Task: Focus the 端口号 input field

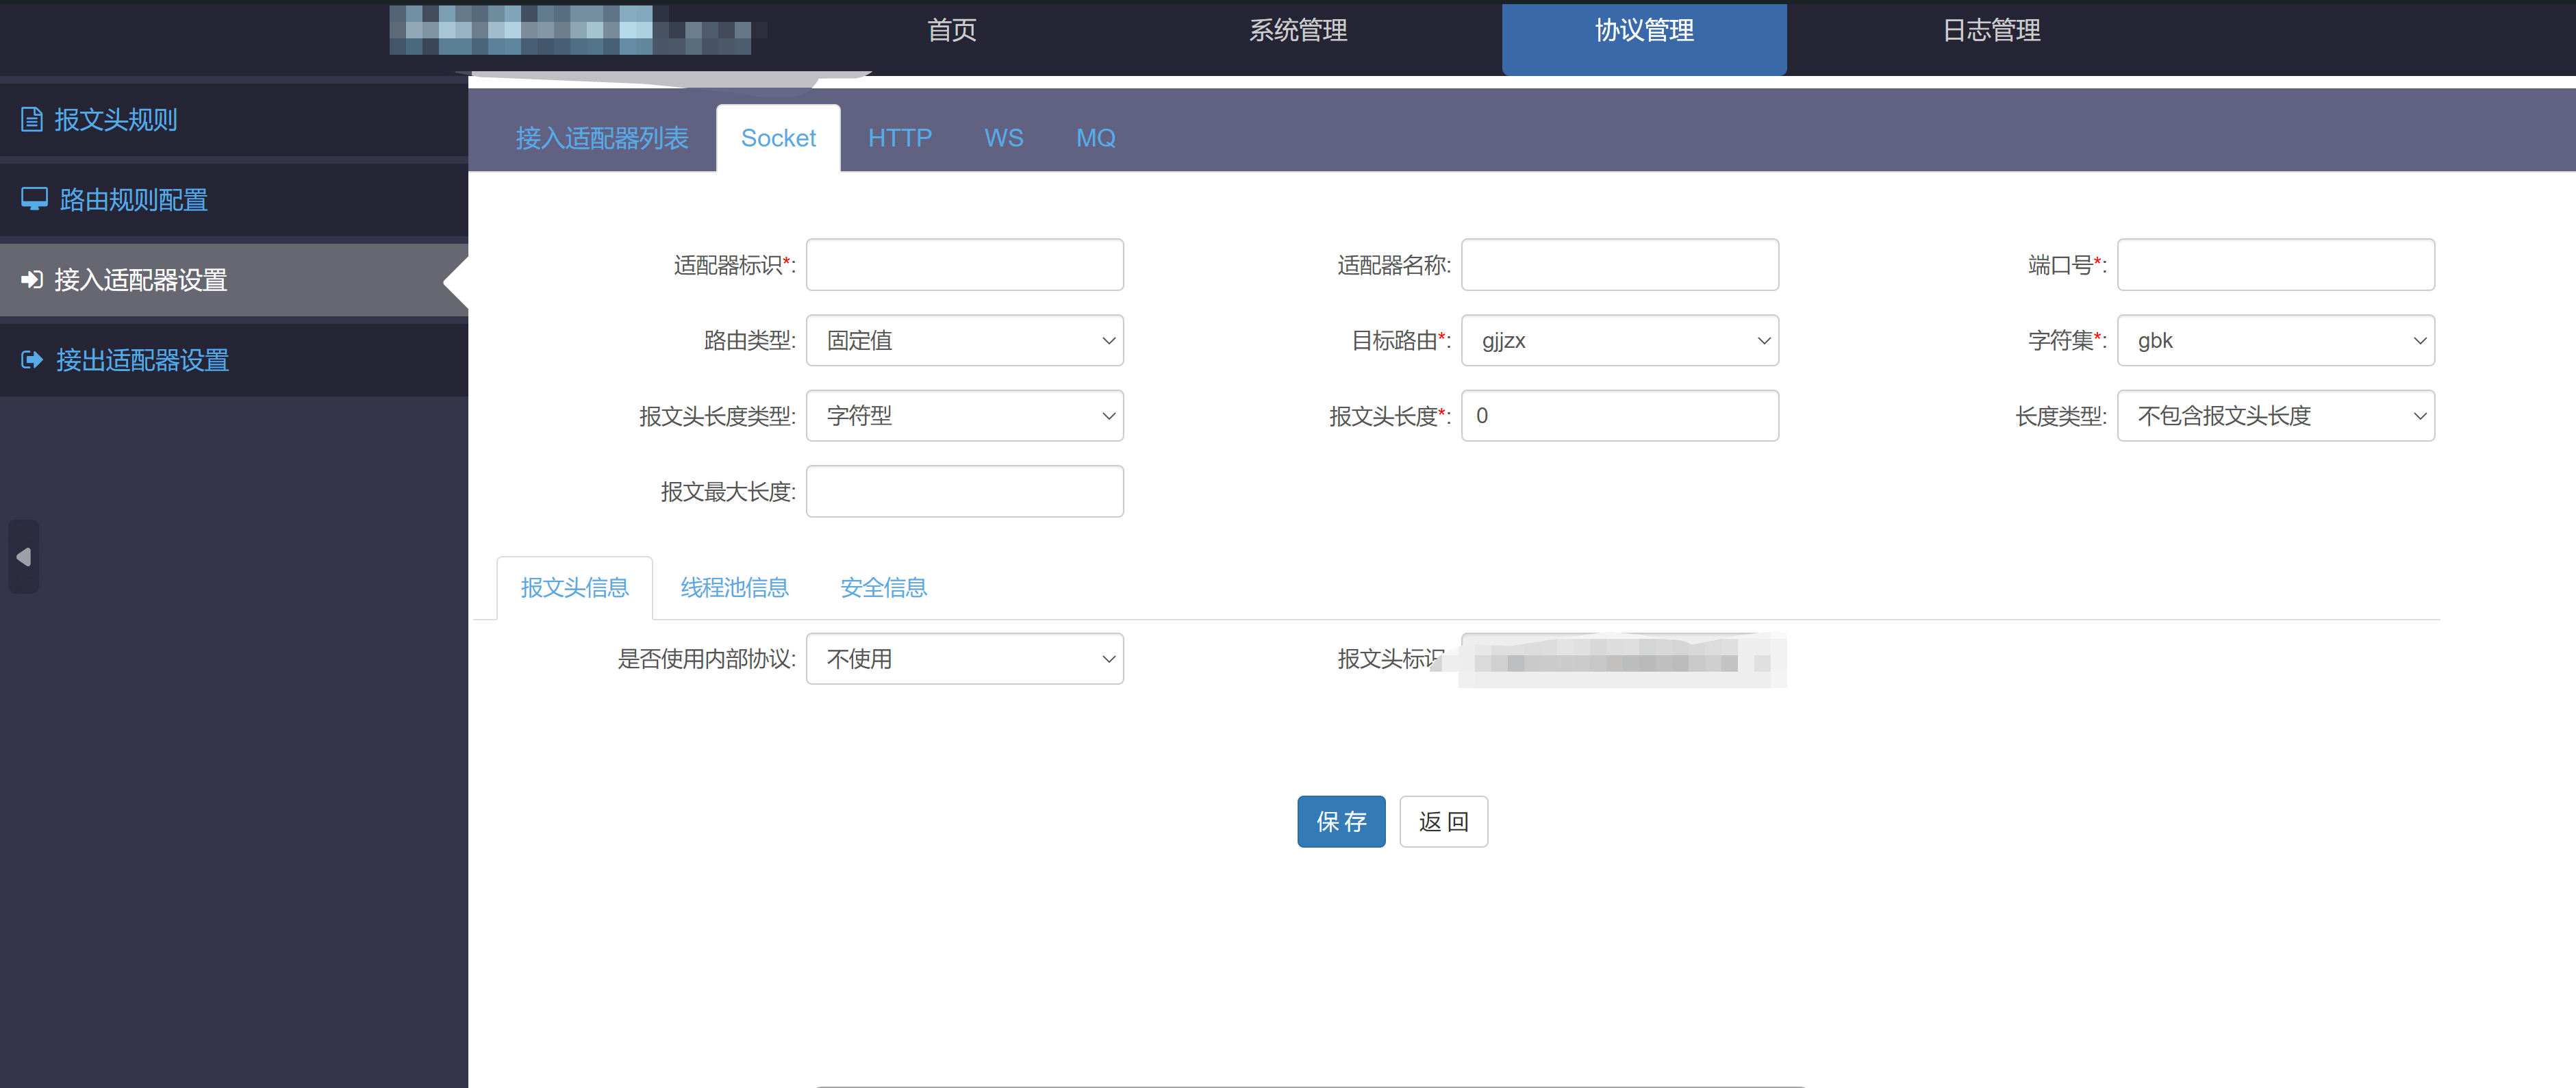Action: click(x=2276, y=265)
